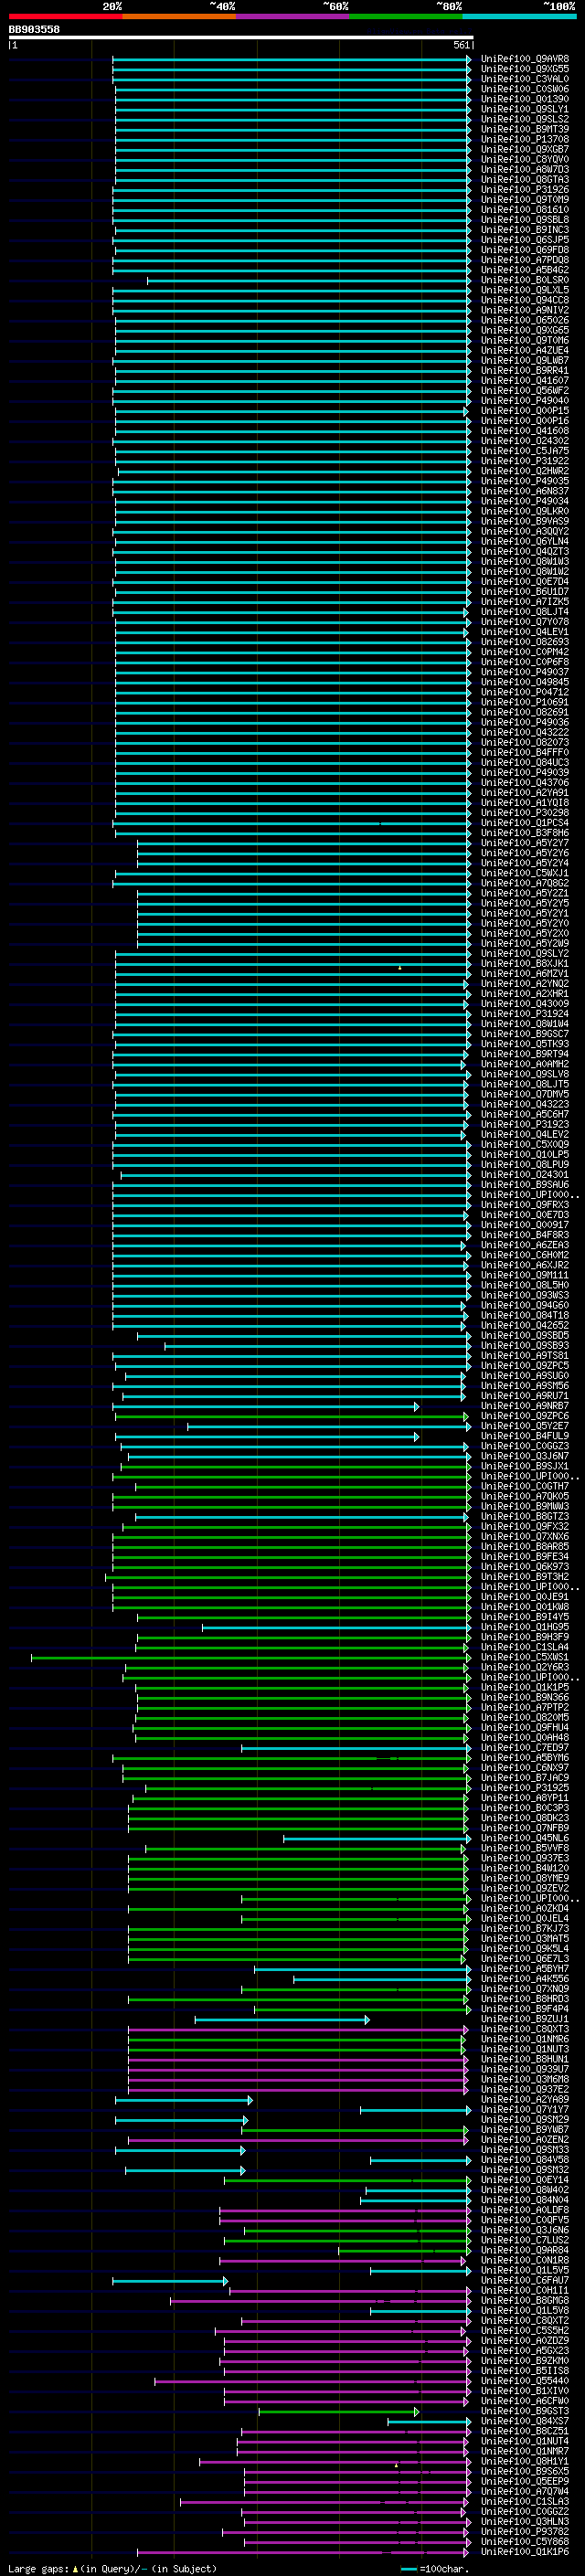Choose hit UniRef100_C7LUS2
Image resolution: width=585 pixels, height=2576 pixels.
[x=525, y=2240]
